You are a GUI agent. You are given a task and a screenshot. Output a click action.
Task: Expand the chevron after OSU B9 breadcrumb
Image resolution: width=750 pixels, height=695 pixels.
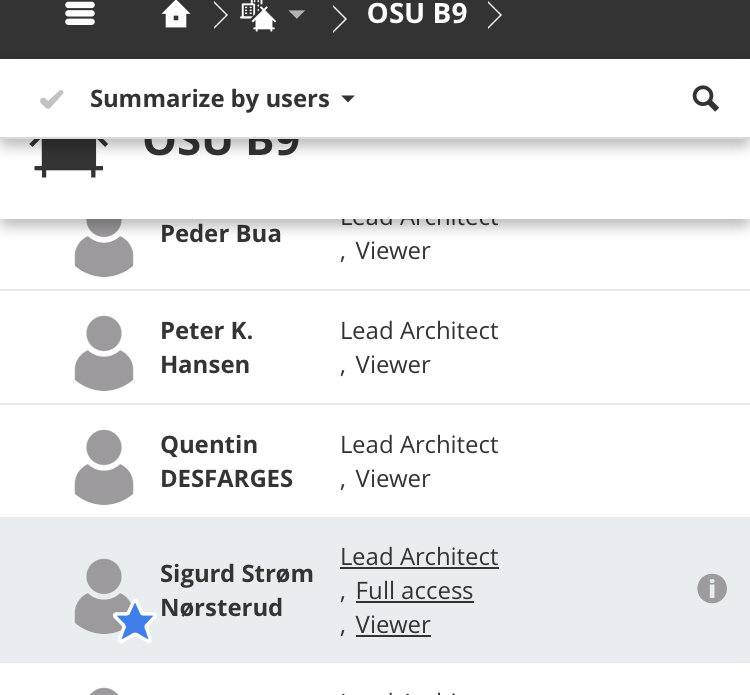[x=494, y=16]
